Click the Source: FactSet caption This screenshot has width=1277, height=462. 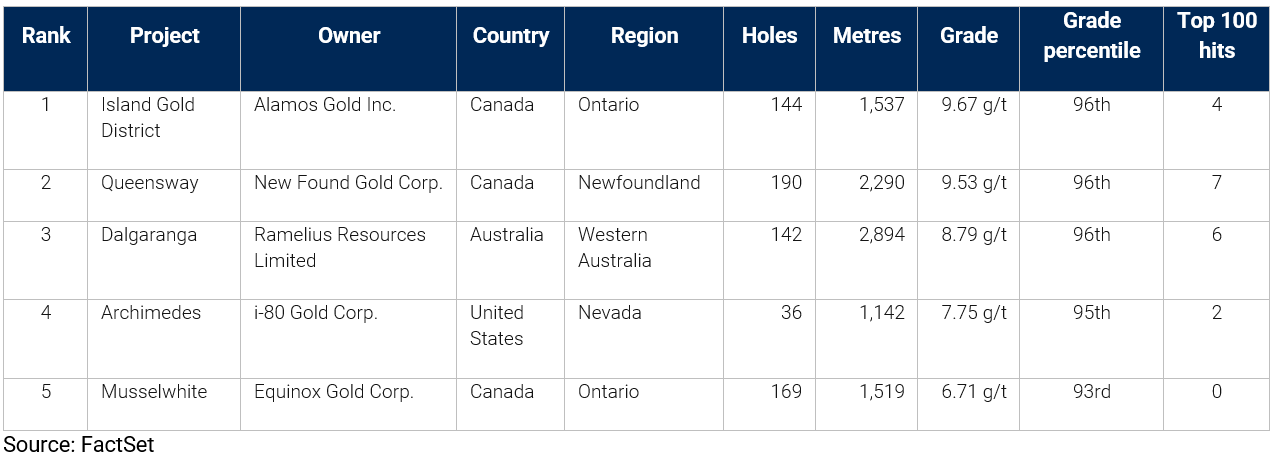(x=79, y=445)
